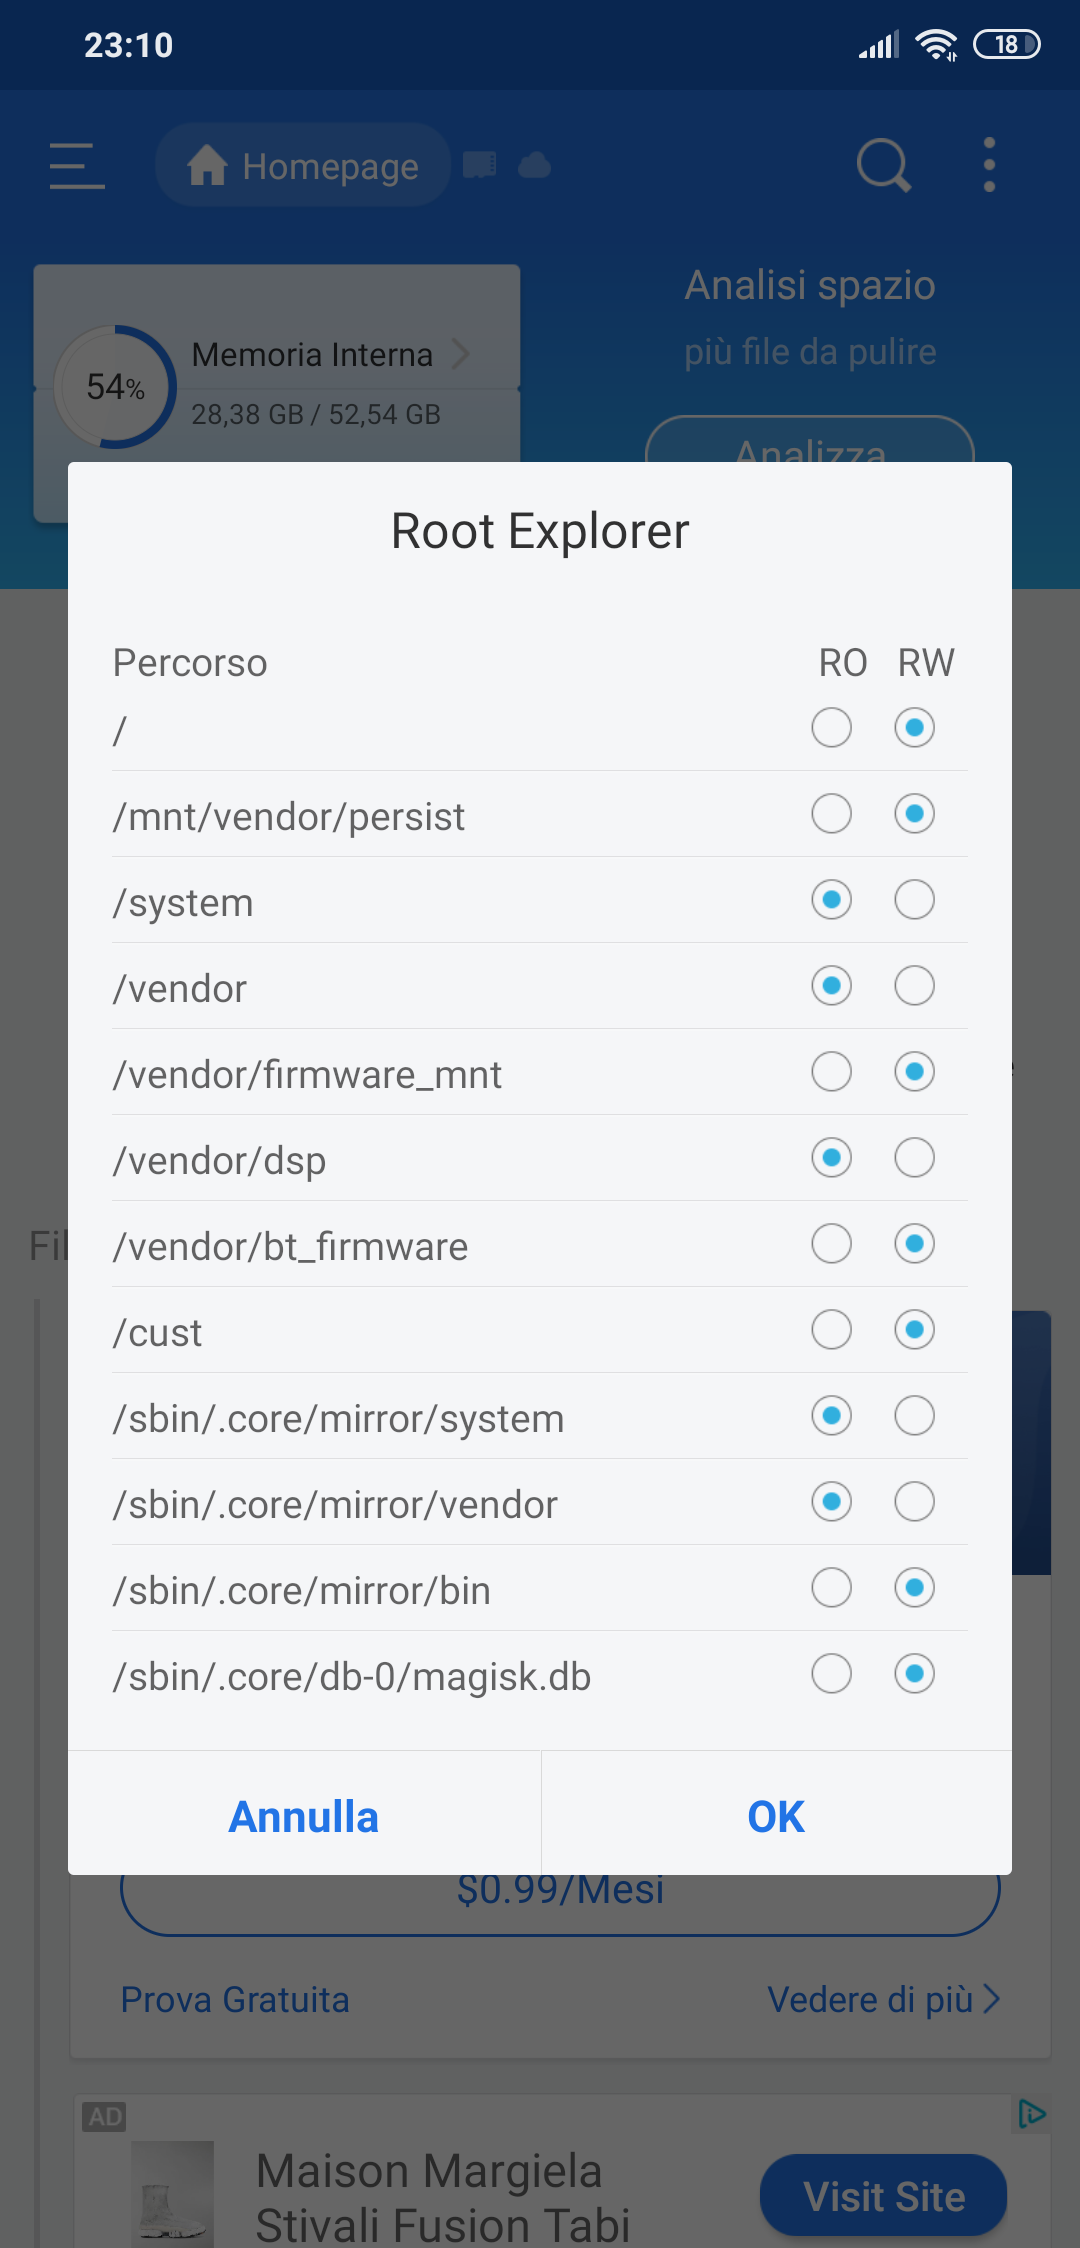Tap the cloud storage icon
The width and height of the screenshot is (1080, 2248).
[x=534, y=165]
